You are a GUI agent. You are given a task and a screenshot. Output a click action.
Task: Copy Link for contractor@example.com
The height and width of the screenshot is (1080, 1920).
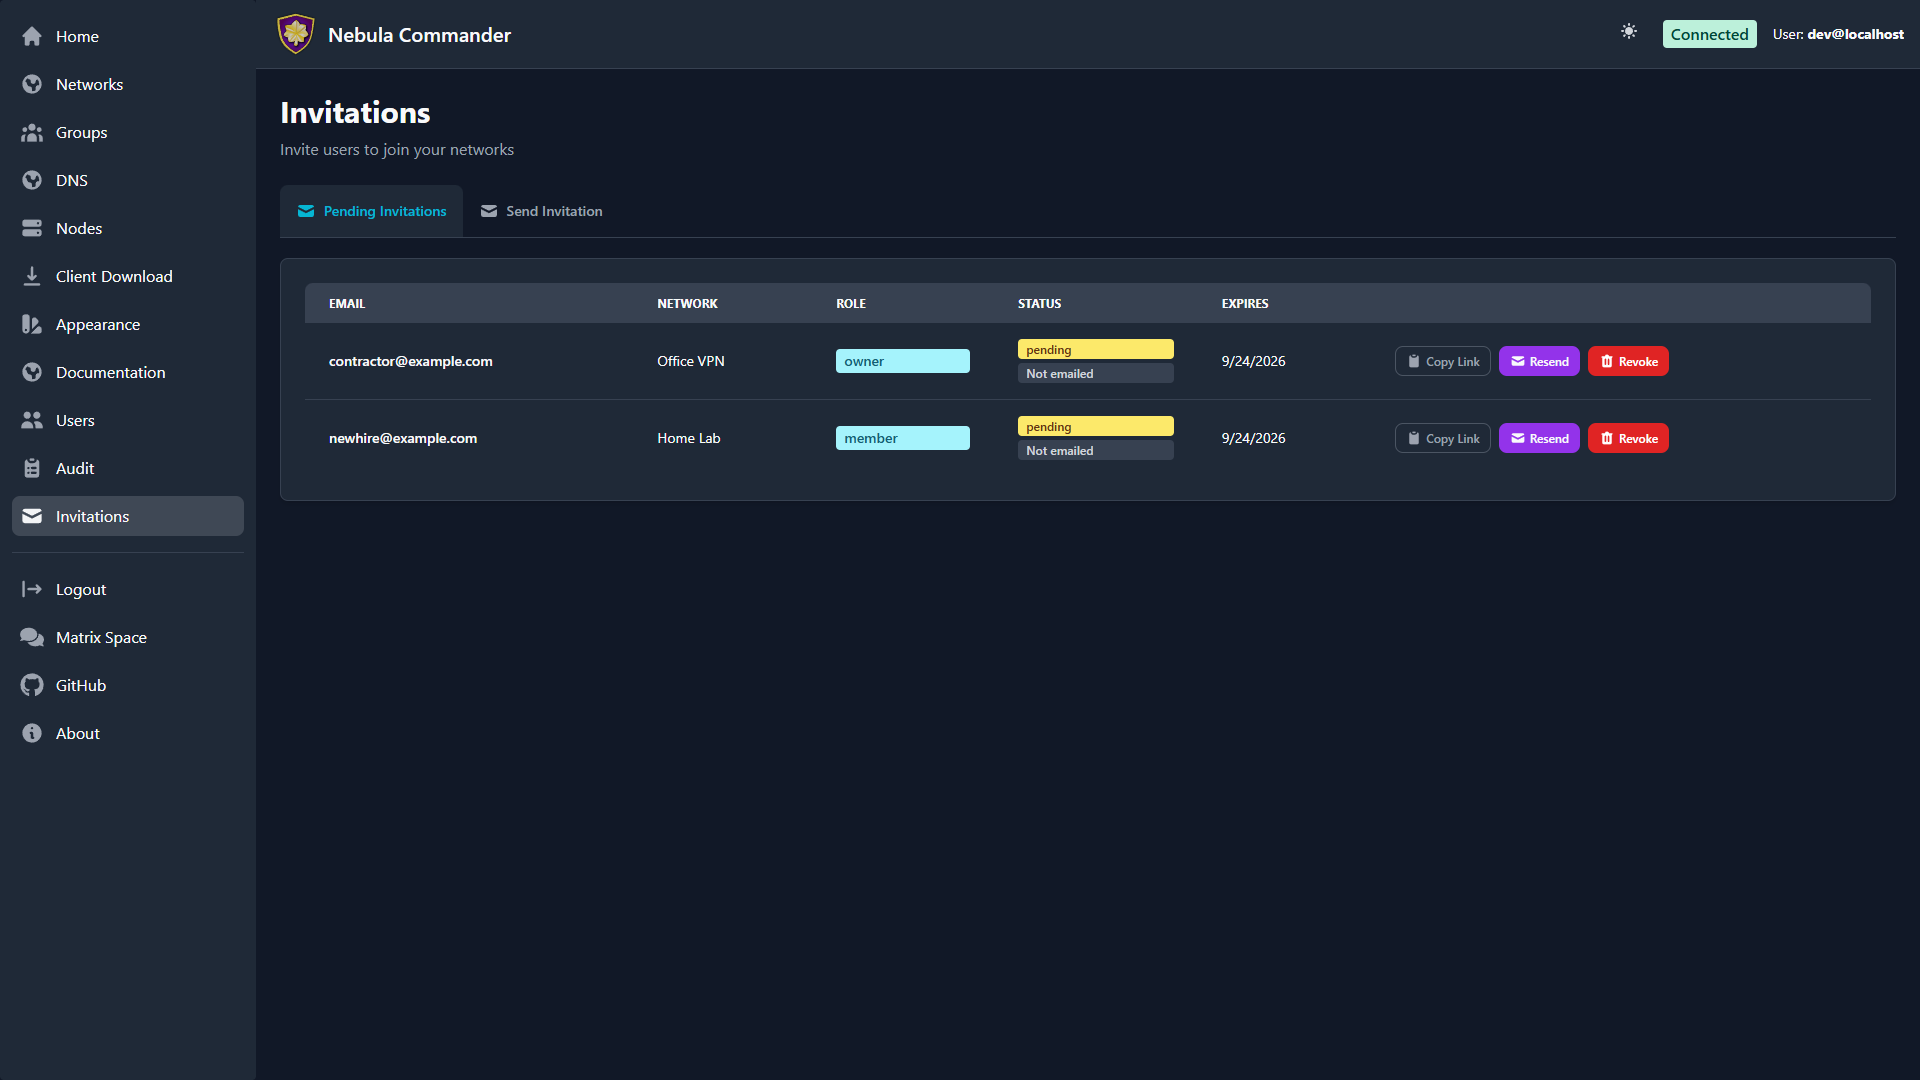click(1442, 361)
